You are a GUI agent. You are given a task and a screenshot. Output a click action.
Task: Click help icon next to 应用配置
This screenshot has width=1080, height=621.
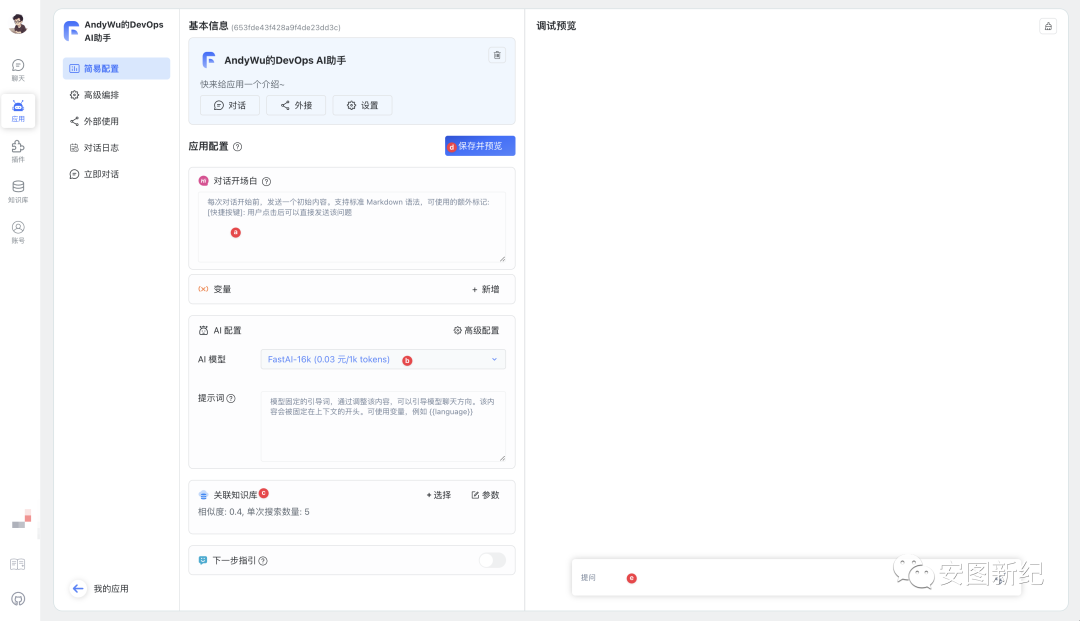pyautogui.click(x=238, y=147)
